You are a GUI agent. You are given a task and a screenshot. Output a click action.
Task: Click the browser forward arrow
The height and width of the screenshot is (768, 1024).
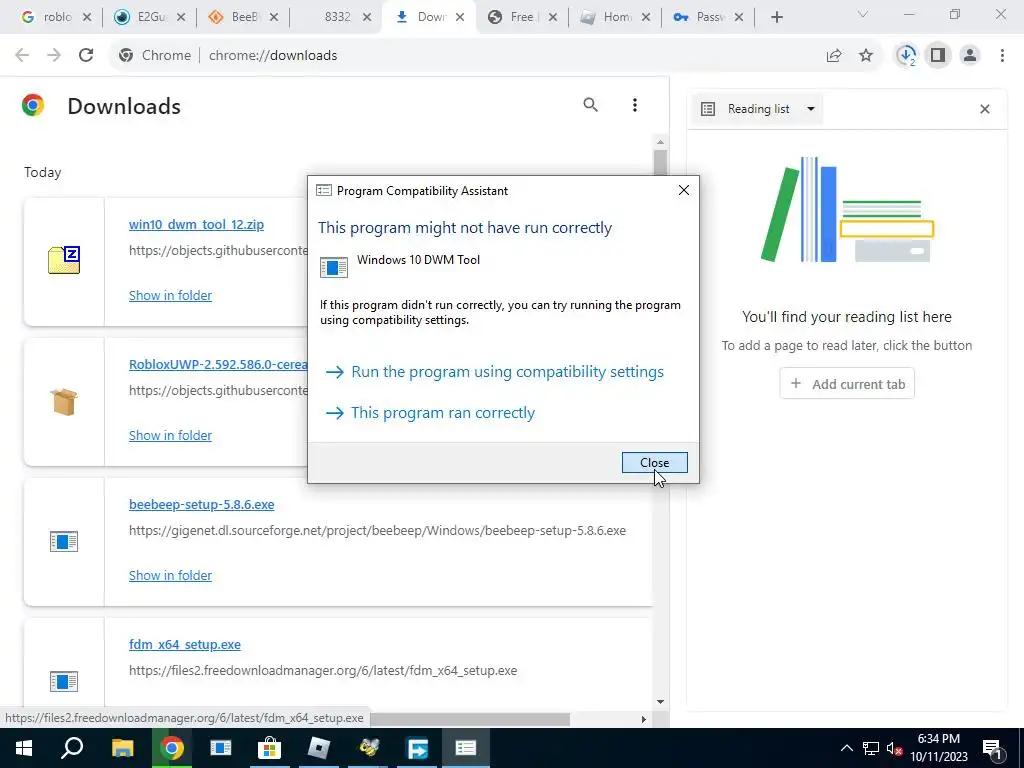click(54, 56)
